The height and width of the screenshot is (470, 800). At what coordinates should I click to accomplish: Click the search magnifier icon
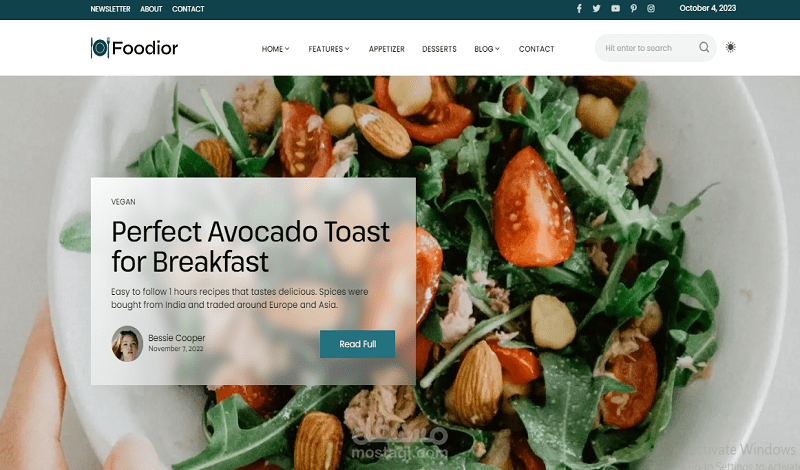[704, 47]
